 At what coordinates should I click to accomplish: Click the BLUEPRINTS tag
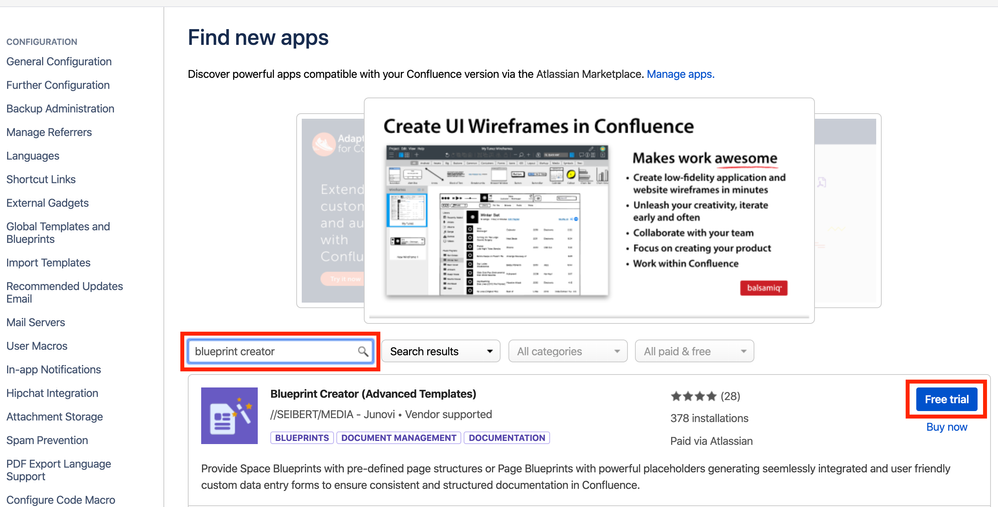point(302,438)
